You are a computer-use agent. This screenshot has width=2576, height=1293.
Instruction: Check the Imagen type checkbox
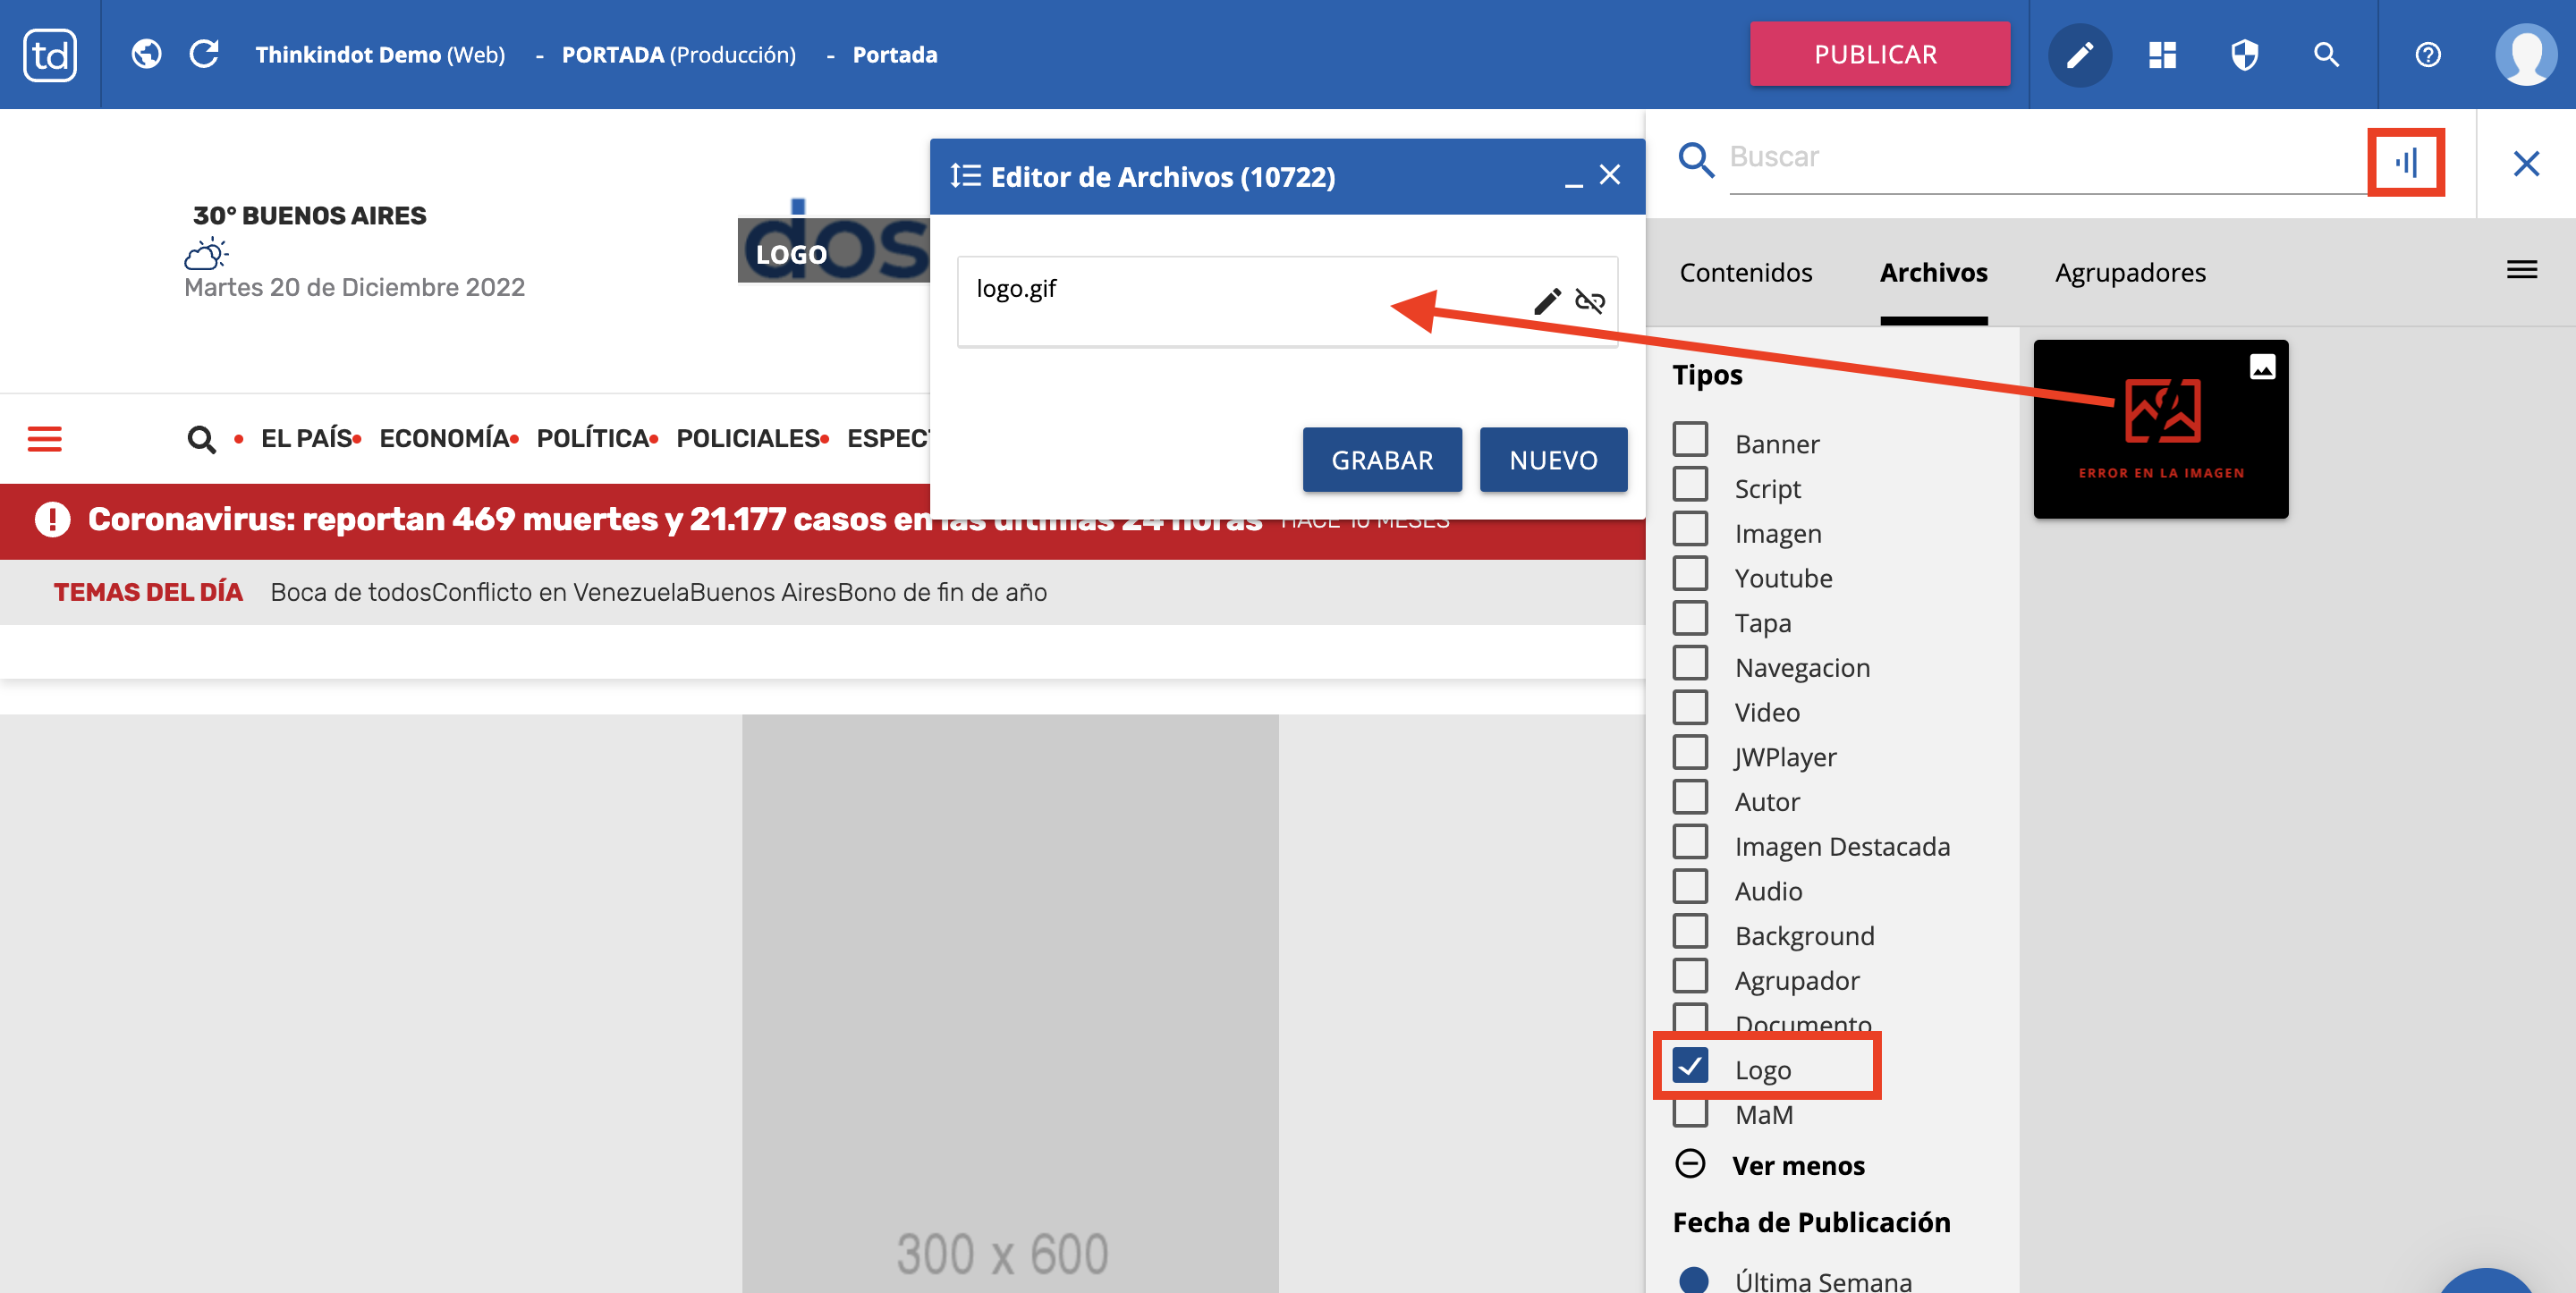(1690, 529)
